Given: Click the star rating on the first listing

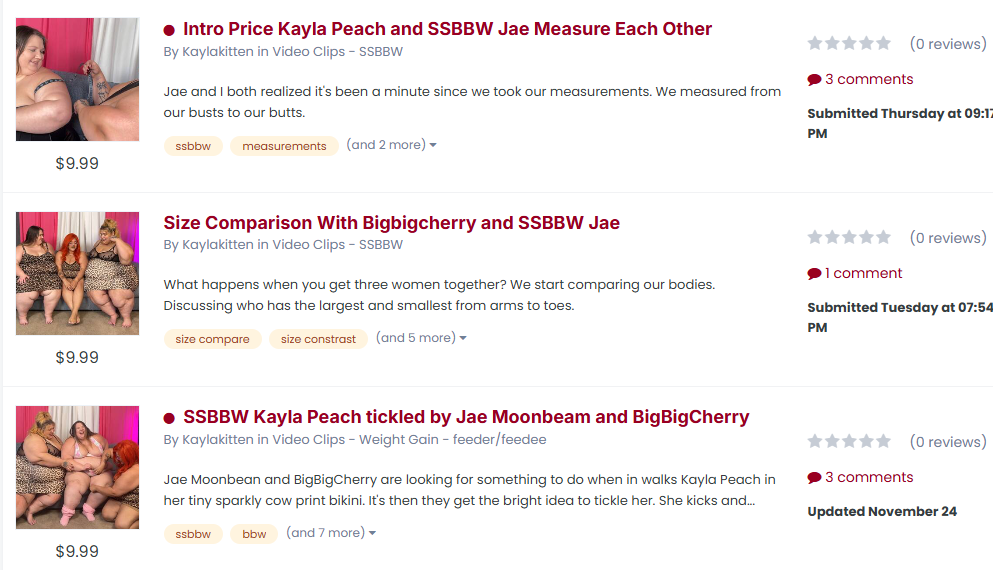Looking at the screenshot, I should (849, 43).
